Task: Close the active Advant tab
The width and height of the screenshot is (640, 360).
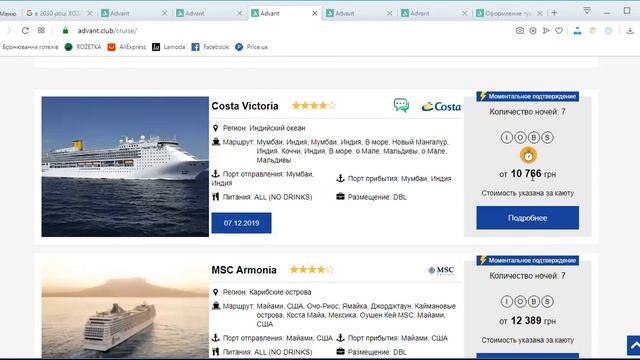Action: tap(315, 13)
